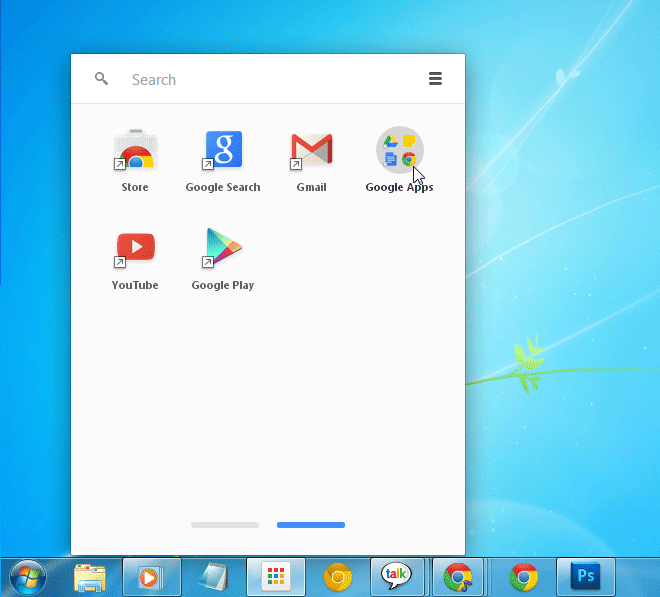Open the Notepad taskbar icon
The height and width of the screenshot is (597, 660).
point(214,577)
